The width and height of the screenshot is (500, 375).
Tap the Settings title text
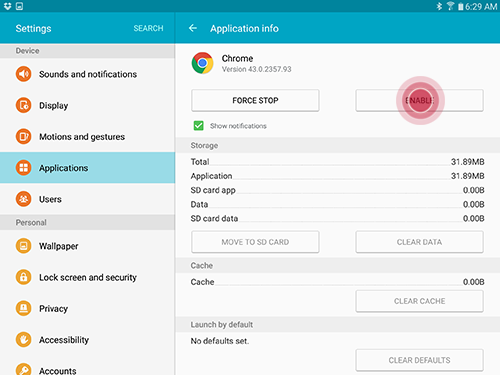[x=33, y=28]
